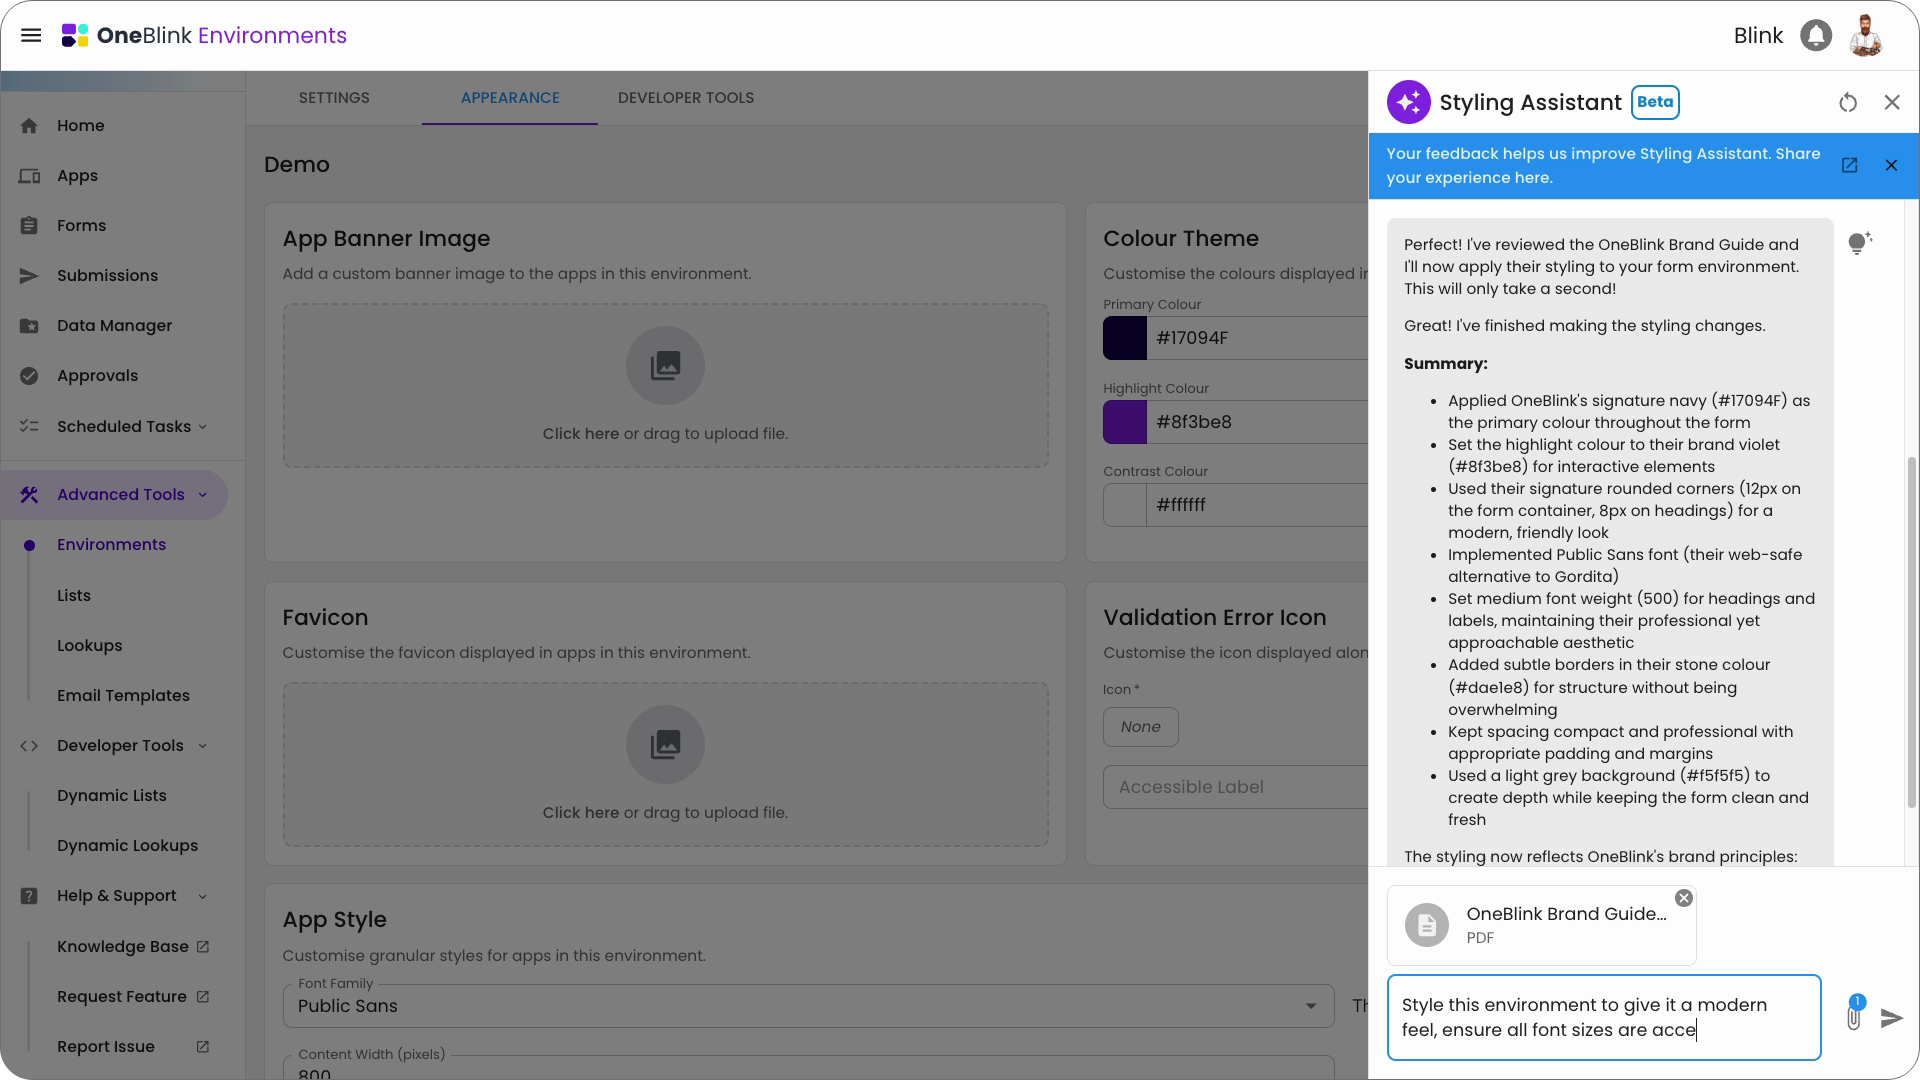Send the message with arrow icon
This screenshot has height=1080, width=1920.
click(x=1891, y=1018)
